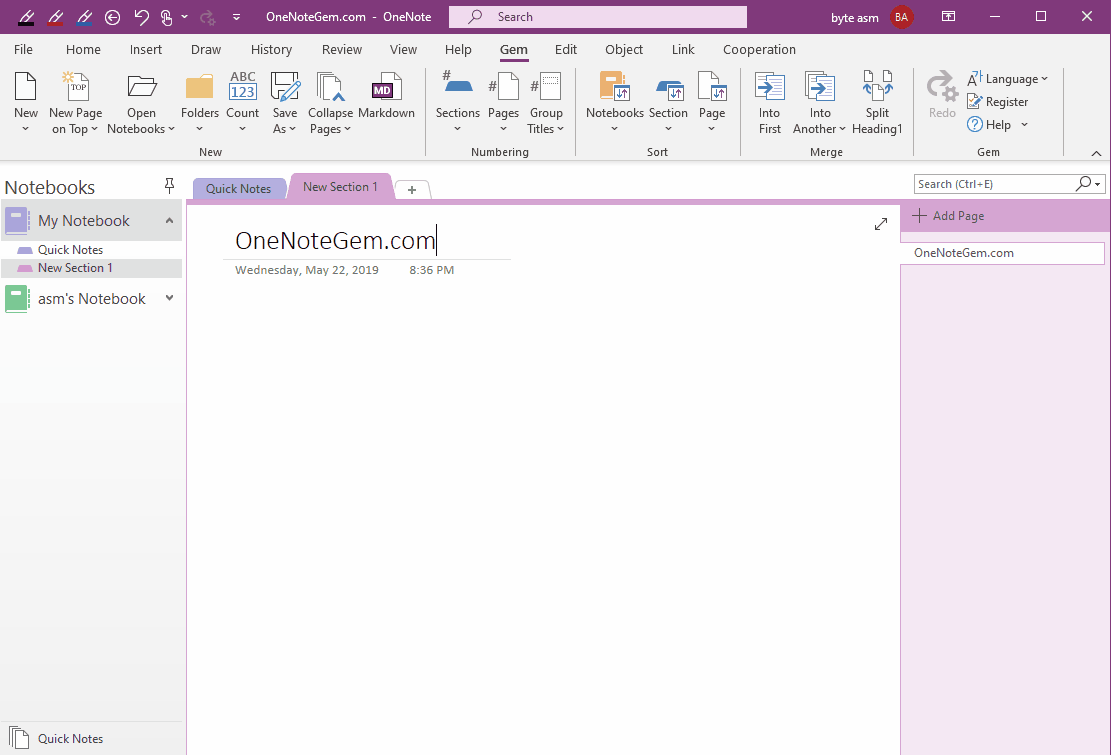
Task: Pin the Notebooks pane
Action: (x=169, y=186)
